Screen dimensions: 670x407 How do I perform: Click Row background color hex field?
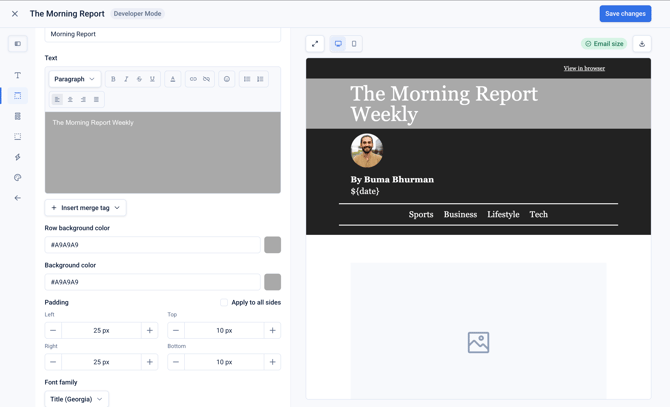click(x=153, y=245)
